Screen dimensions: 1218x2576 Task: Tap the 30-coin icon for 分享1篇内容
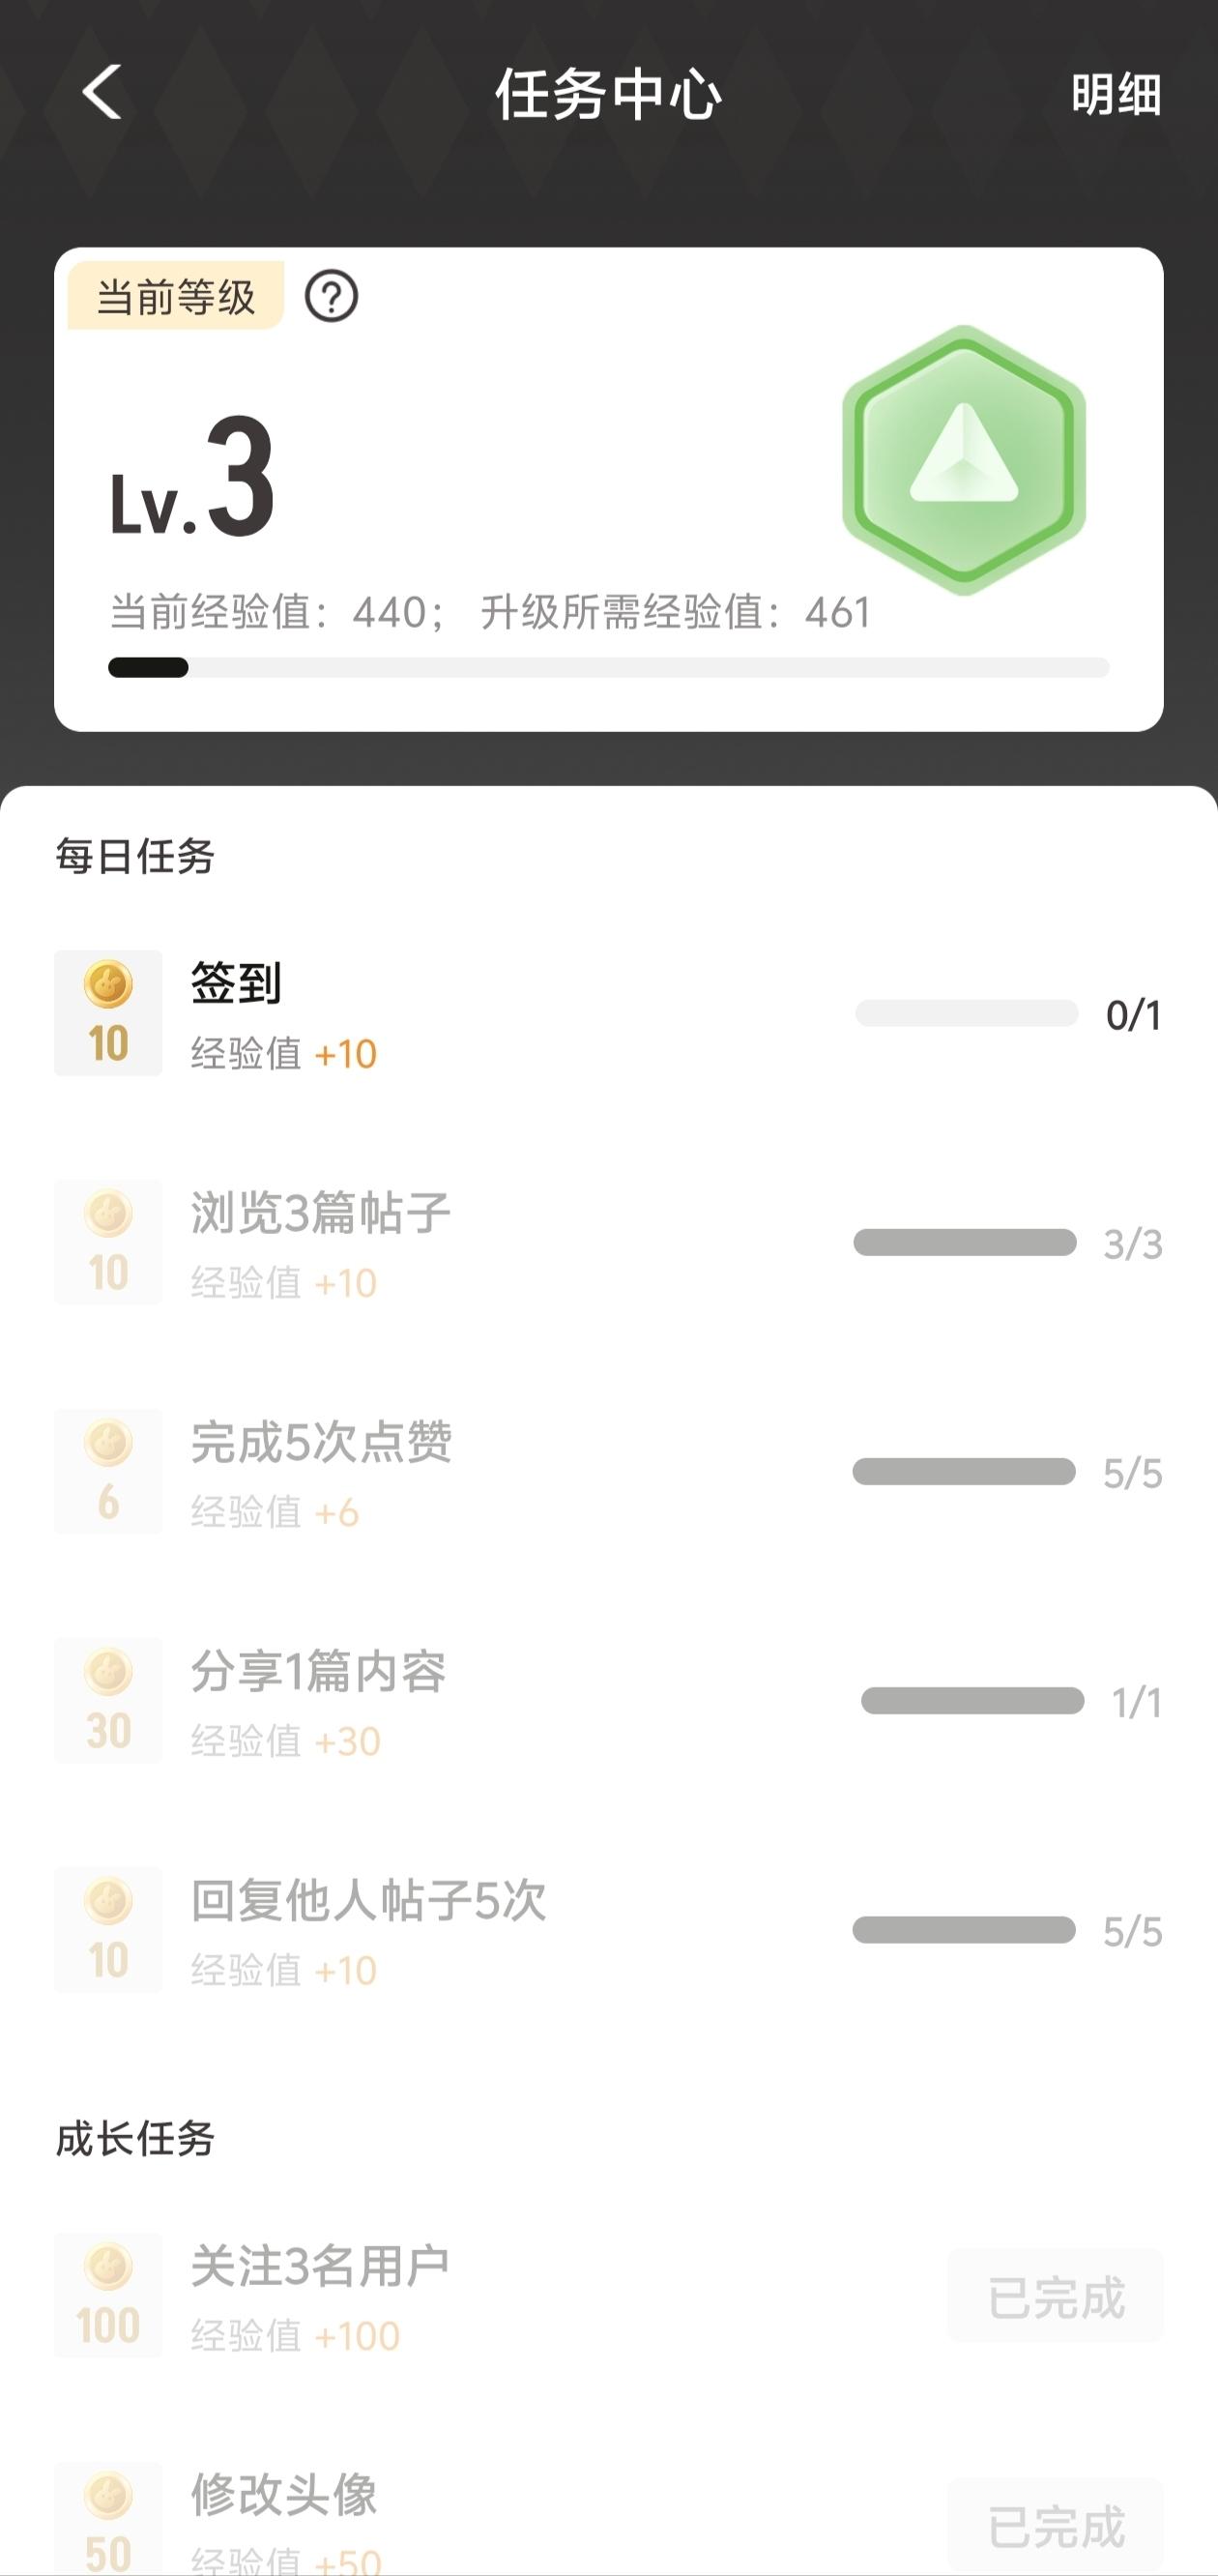[x=108, y=1700]
